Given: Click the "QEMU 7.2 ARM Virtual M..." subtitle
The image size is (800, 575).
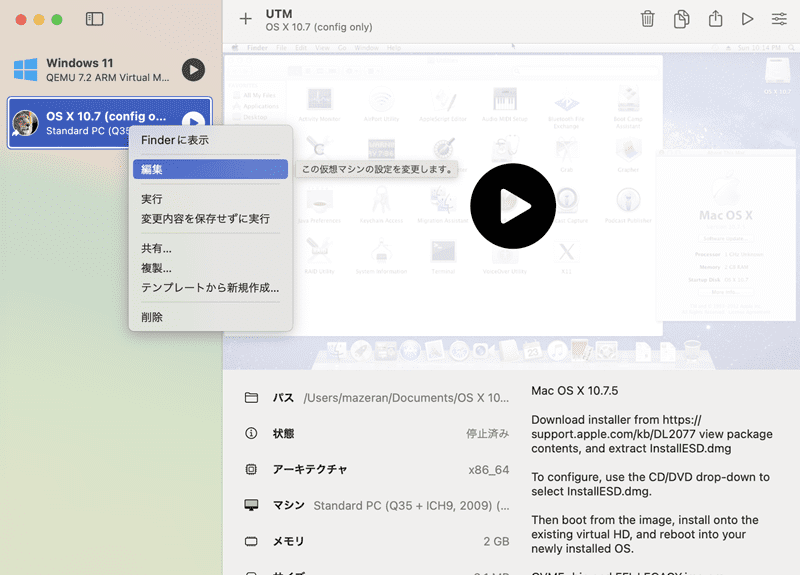Looking at the screenshot, I should click(x=108, y=78).
